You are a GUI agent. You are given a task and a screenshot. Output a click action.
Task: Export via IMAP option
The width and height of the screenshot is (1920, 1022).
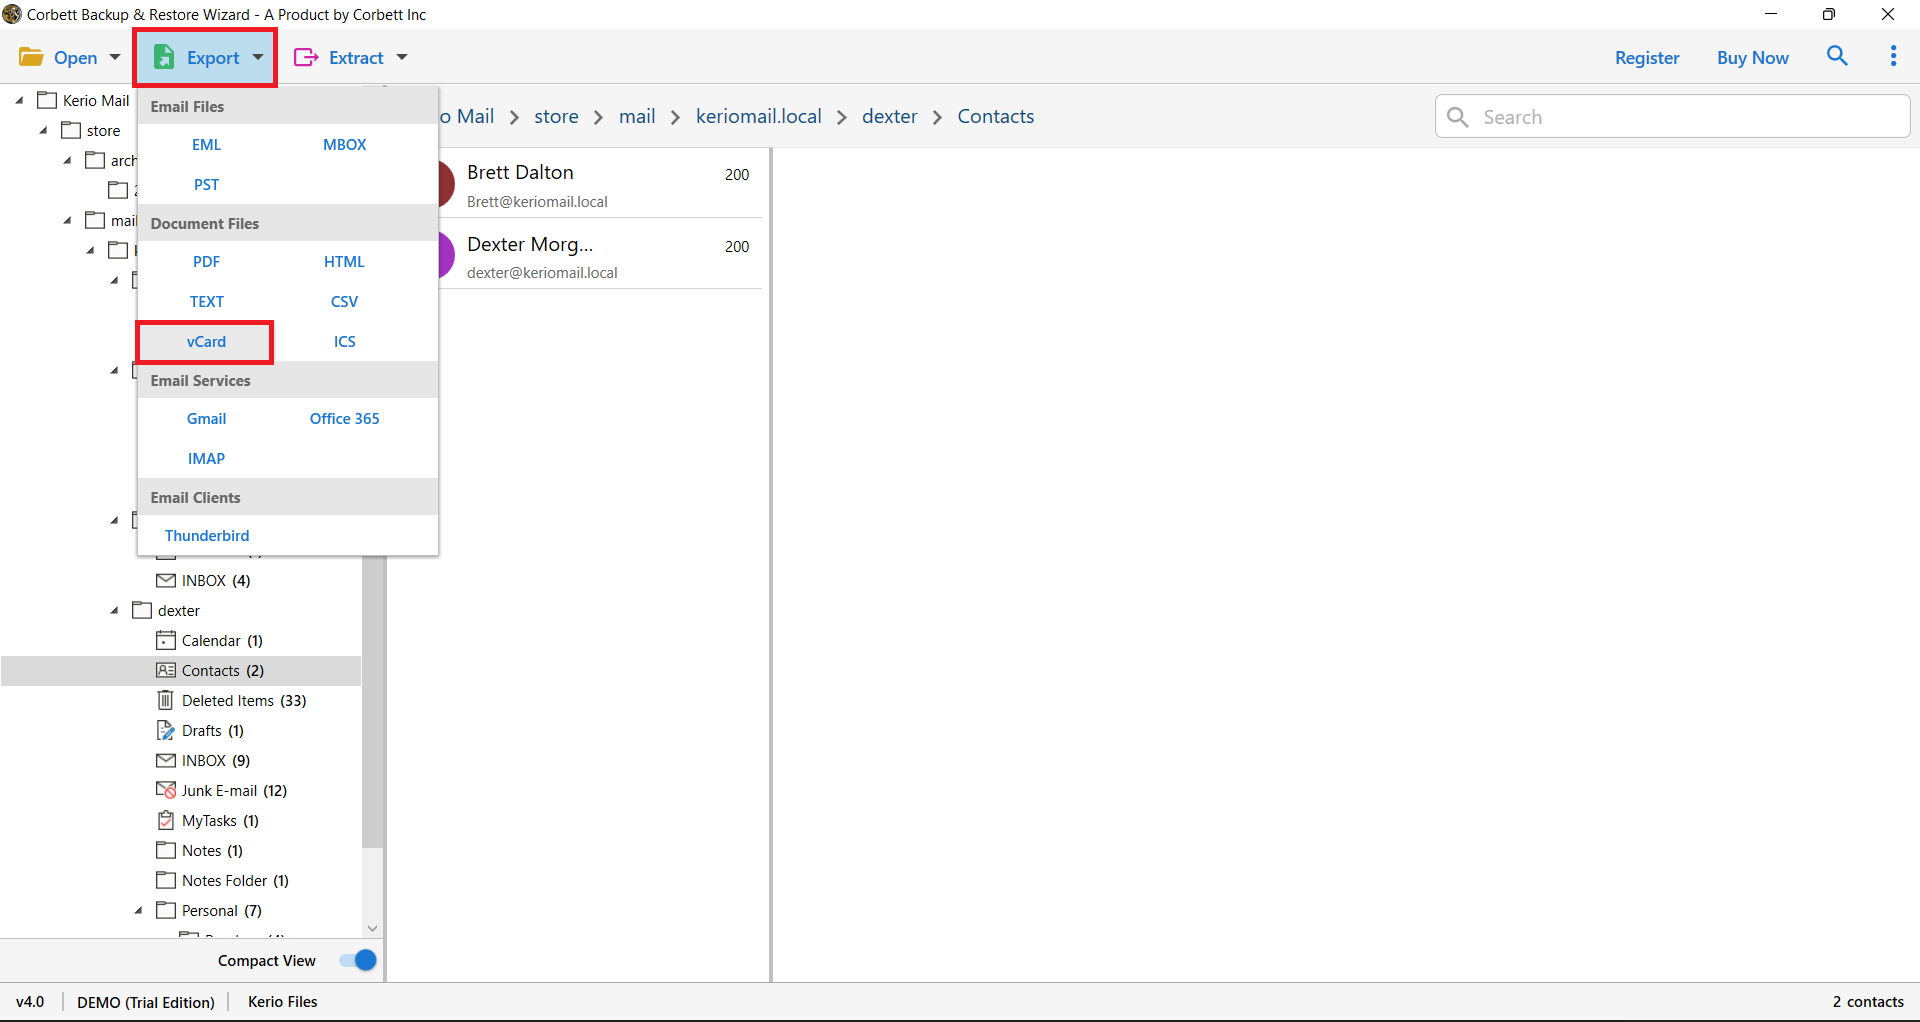click(x=207, y=458)
